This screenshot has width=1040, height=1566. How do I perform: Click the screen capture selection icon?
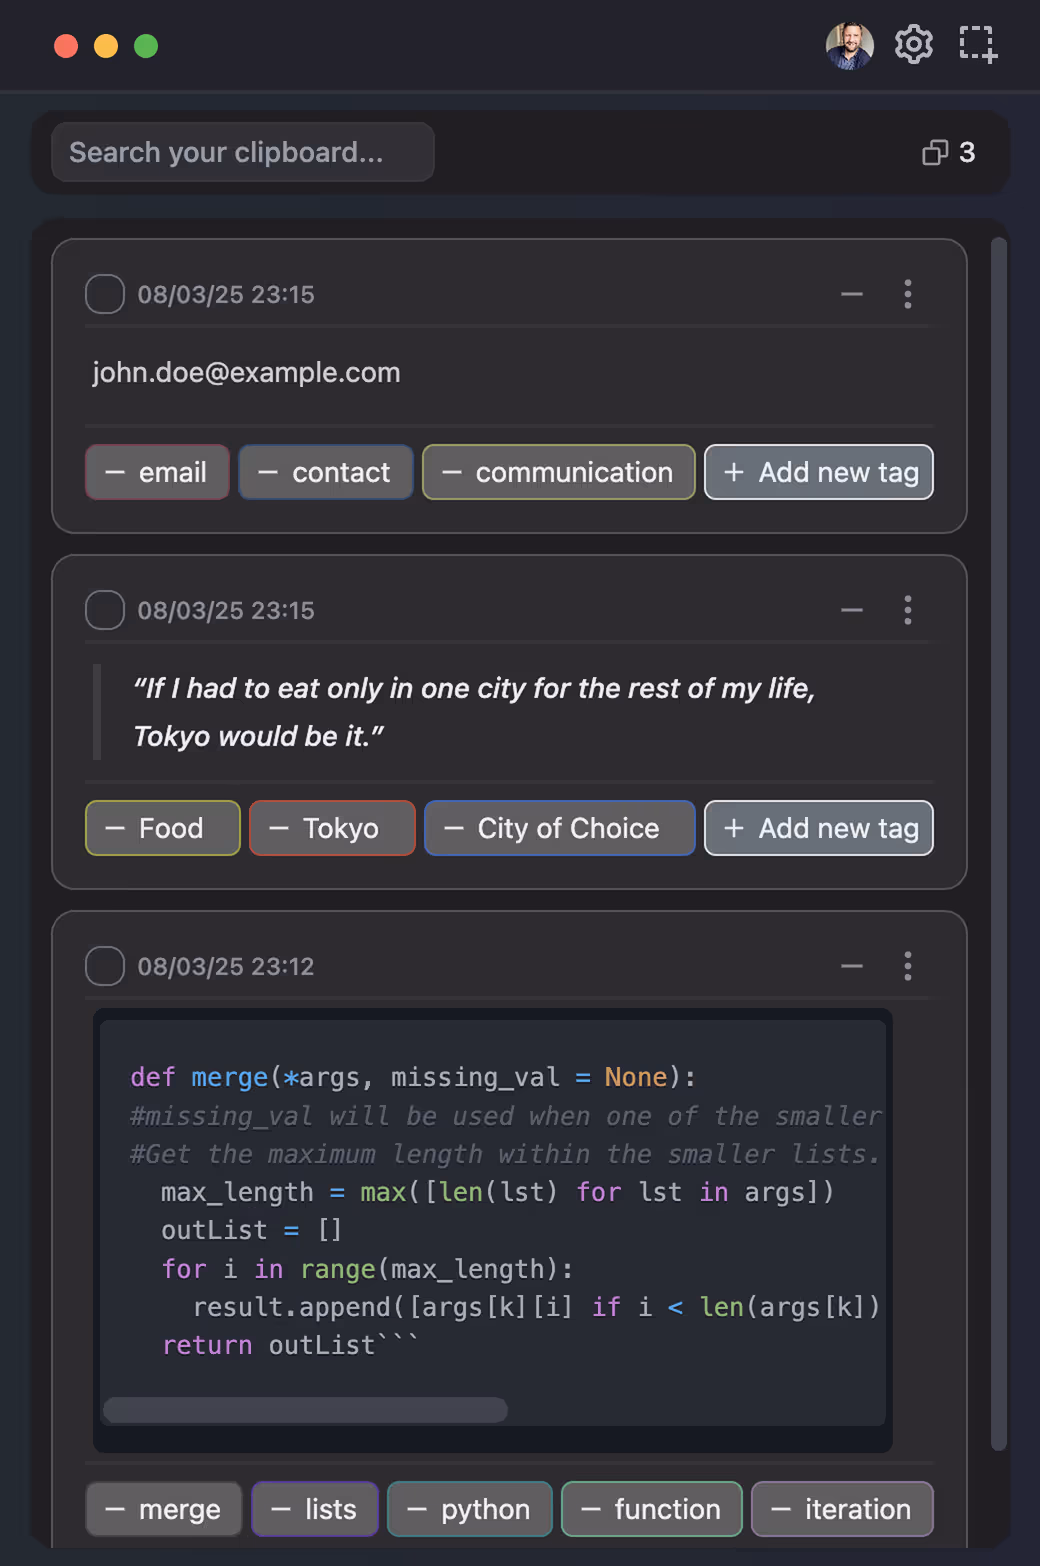(977, 45)
